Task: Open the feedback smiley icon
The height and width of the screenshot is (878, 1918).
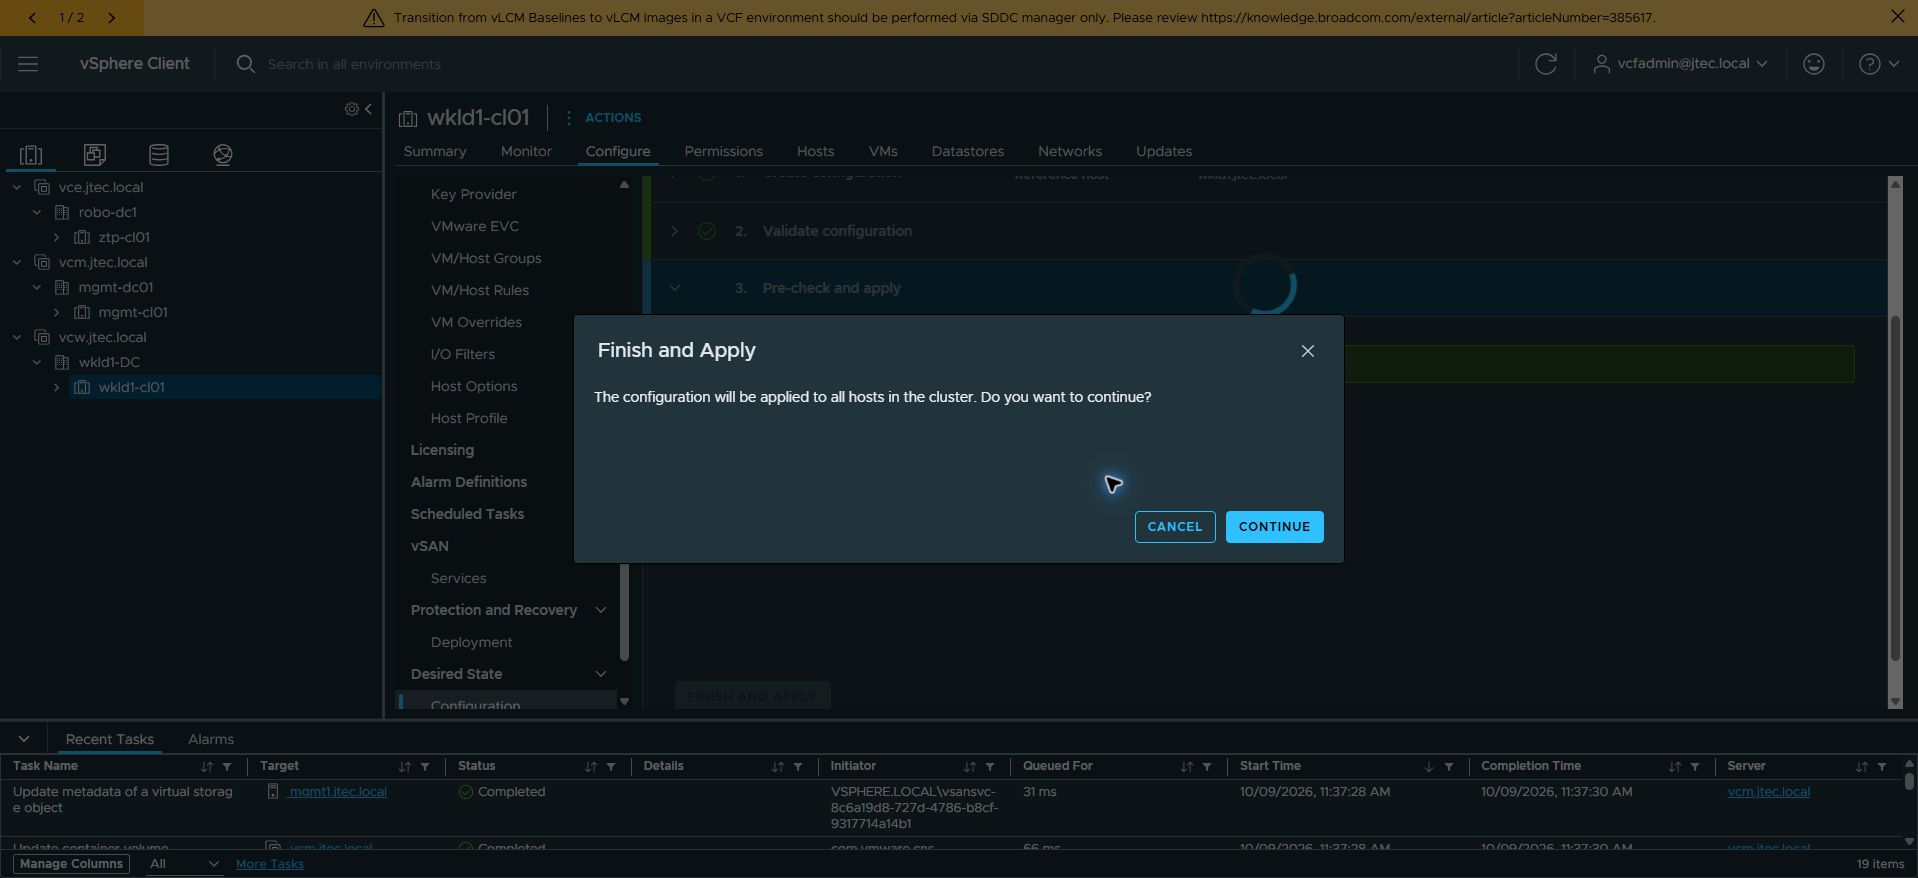Action: 1813,64
